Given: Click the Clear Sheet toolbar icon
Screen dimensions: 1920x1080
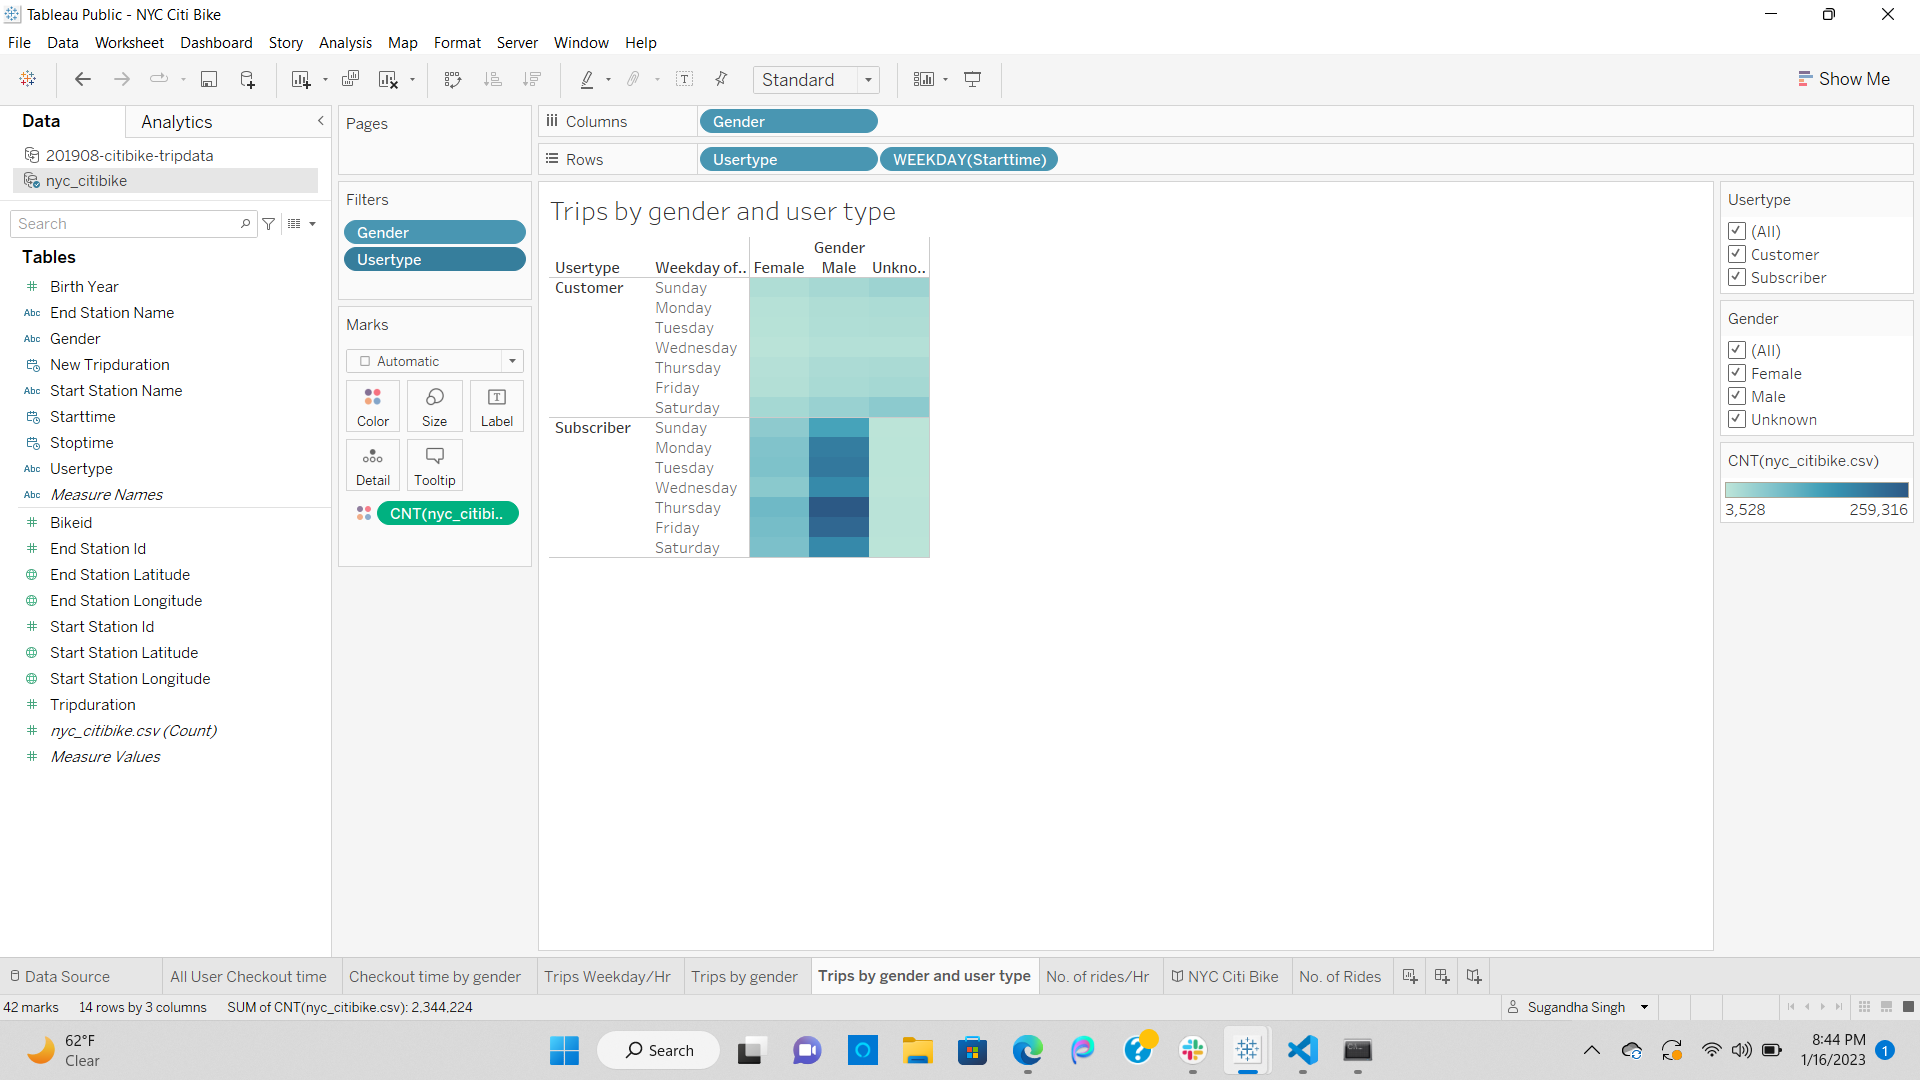Looking at the screenshot, I should (x=388, y=79).
